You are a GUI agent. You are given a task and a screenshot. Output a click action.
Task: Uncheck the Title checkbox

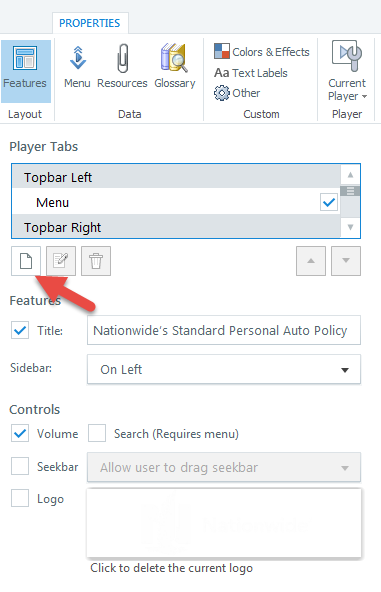click(x=20, y=330)
